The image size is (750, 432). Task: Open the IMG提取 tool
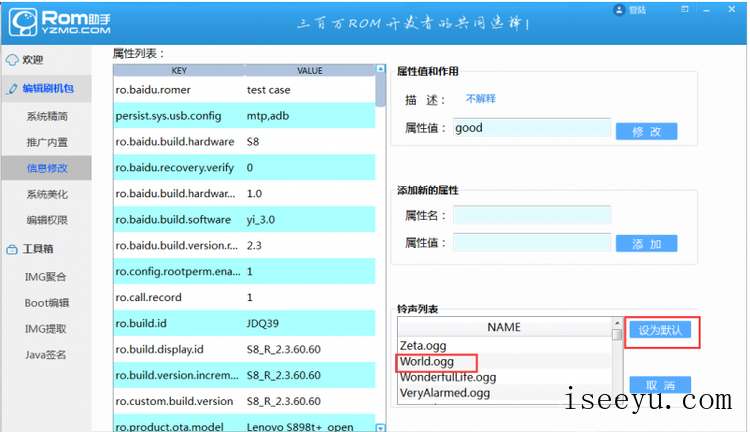[46, 329]
